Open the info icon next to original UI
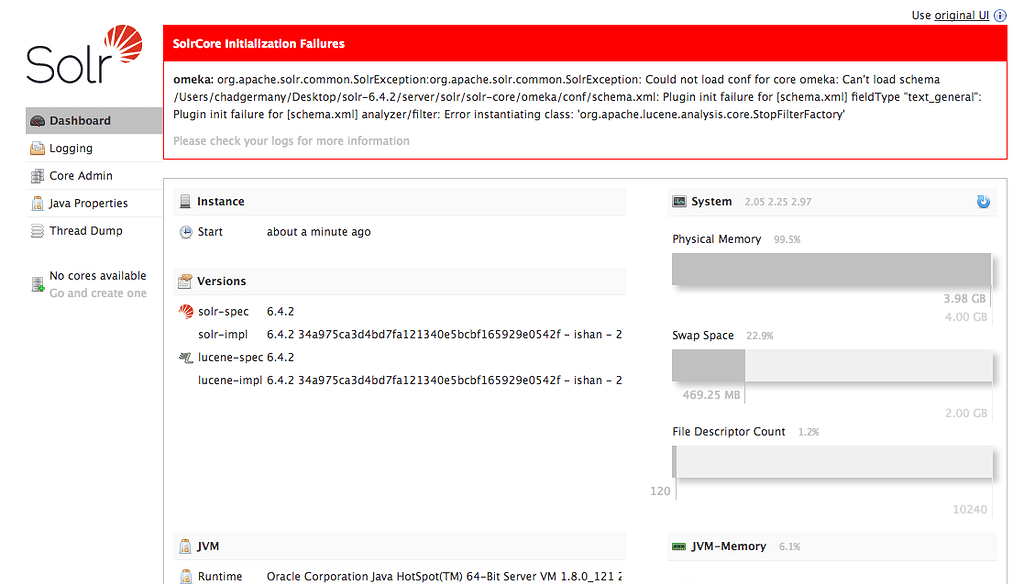Image resolution: width=1024 pixels, height=584 pixels. (x=1000, y=15)
